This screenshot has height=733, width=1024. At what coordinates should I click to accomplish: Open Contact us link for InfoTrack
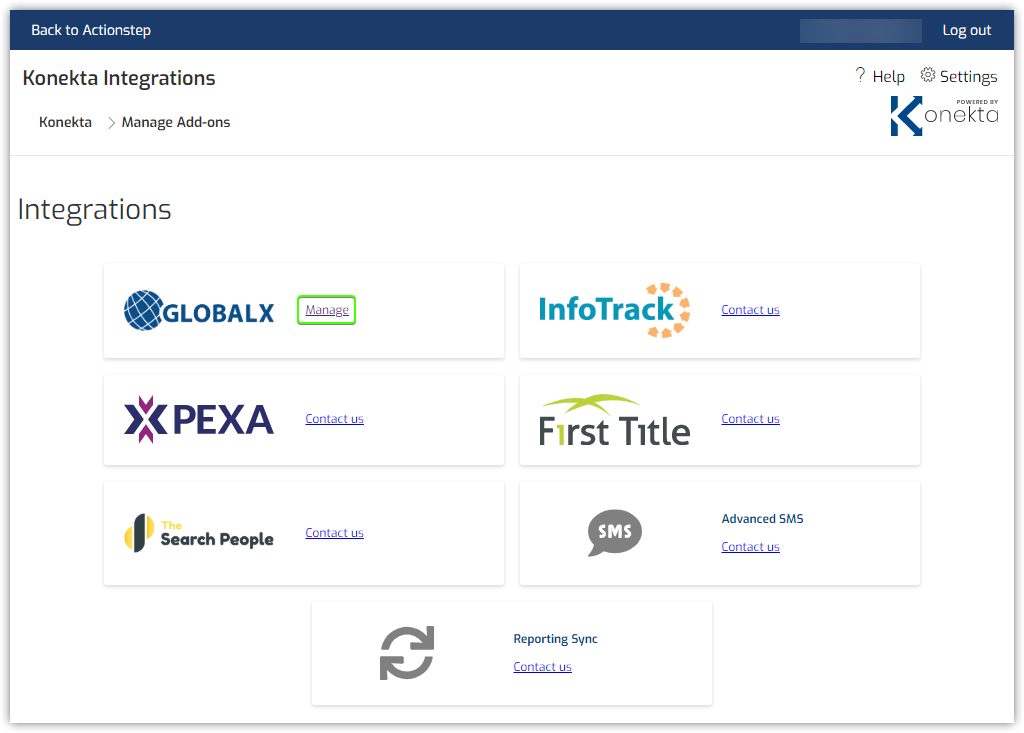[x=750, y=310]
